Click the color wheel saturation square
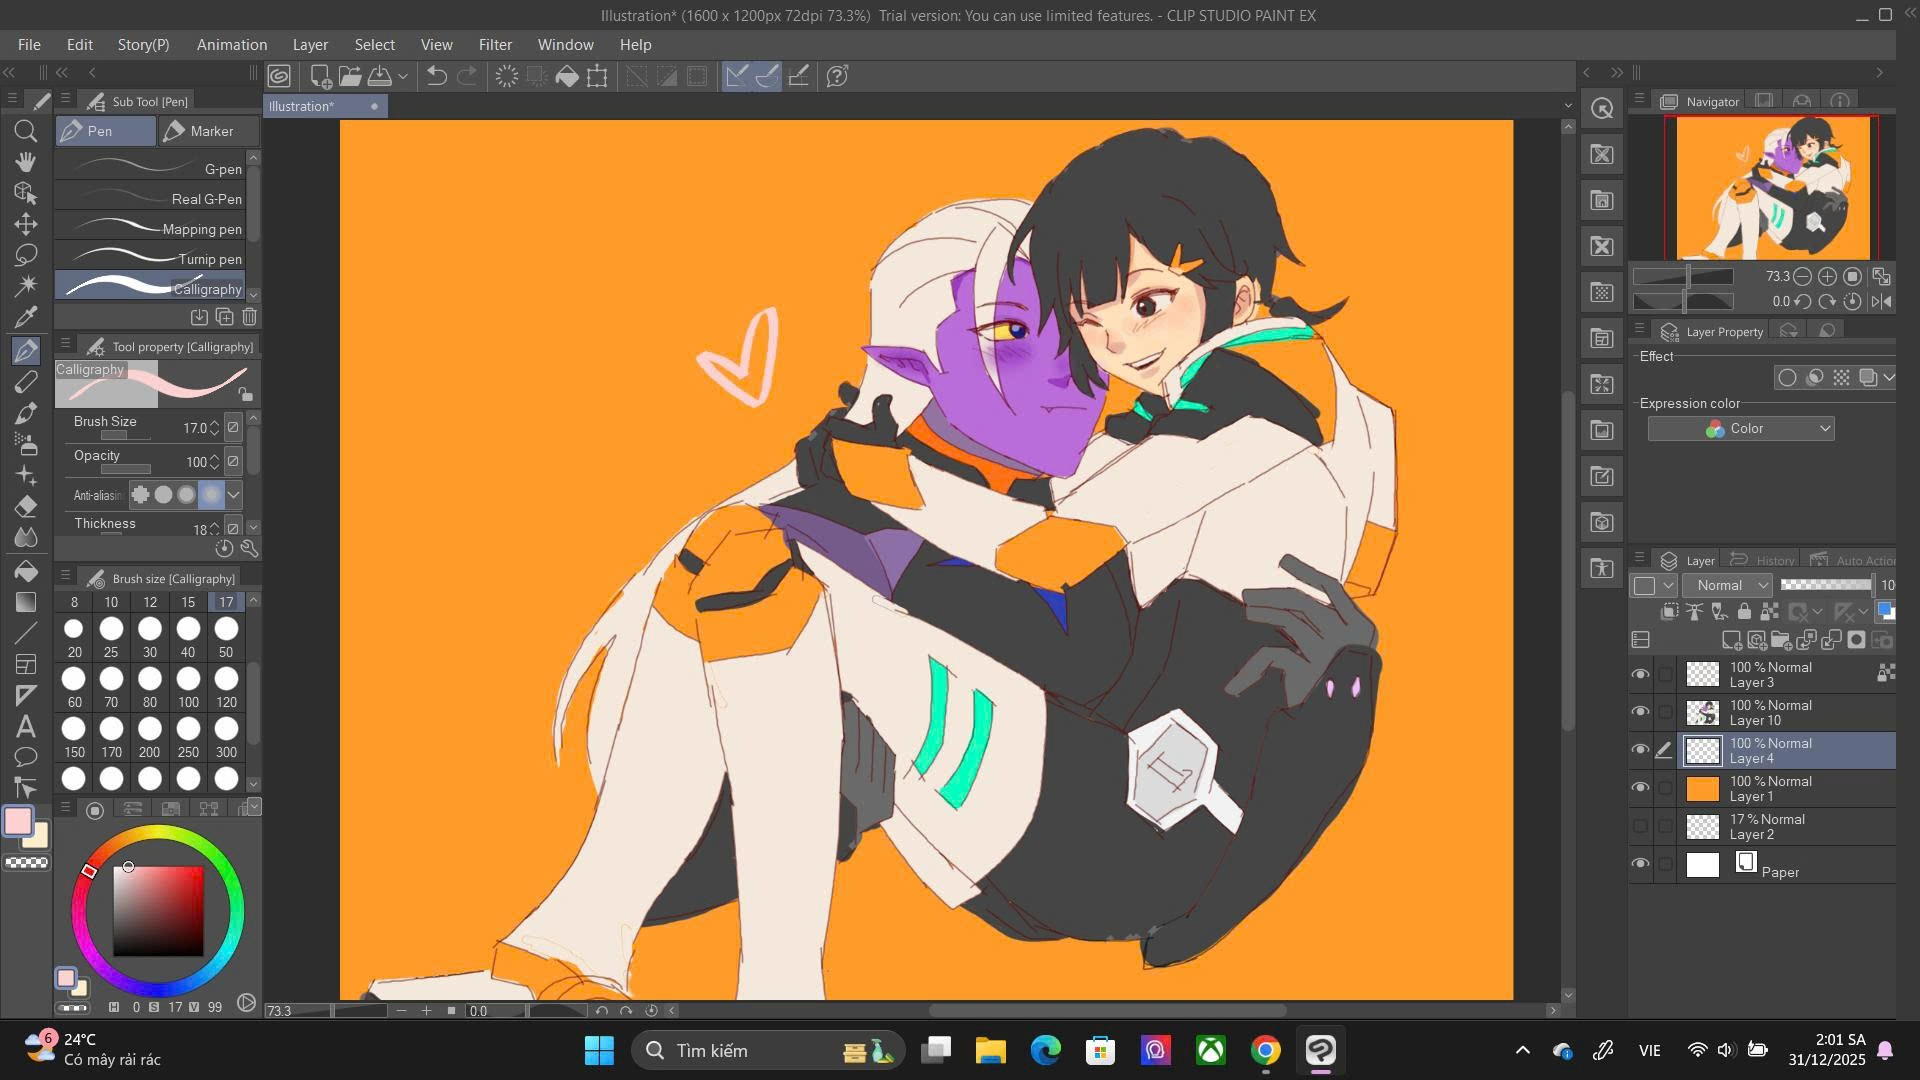 click(x=158, y=911)
